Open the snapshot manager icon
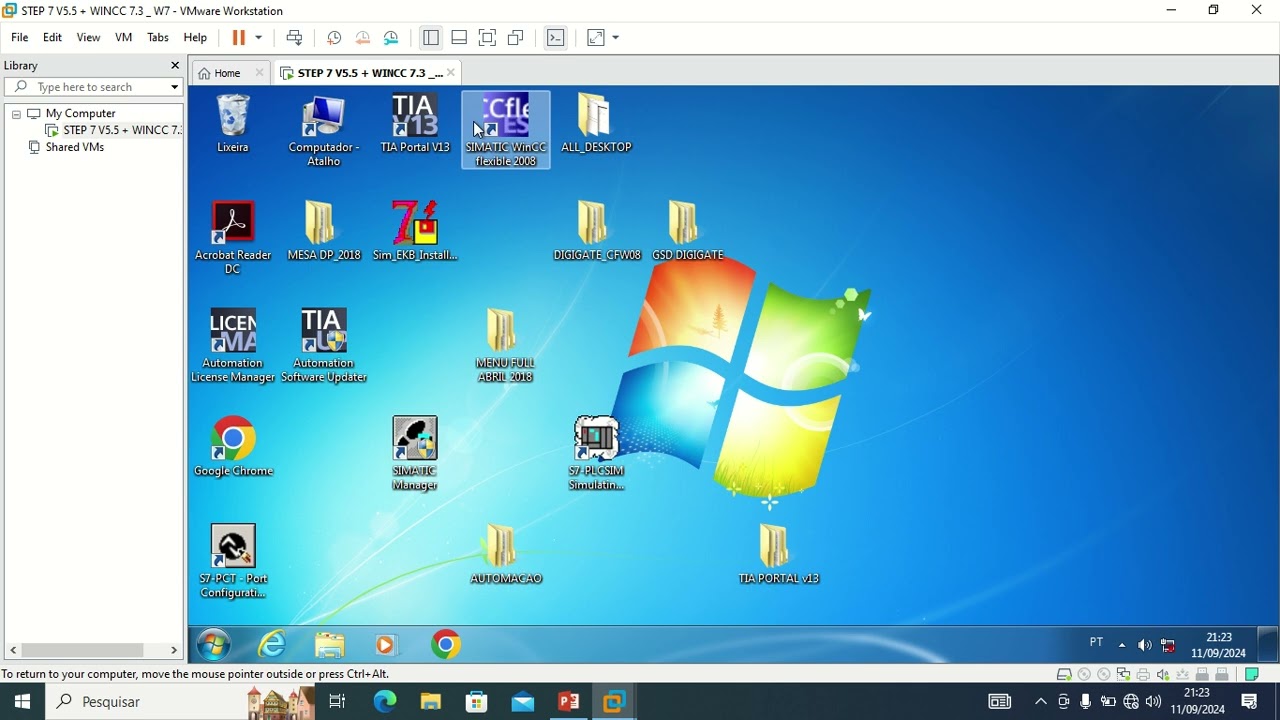The image size is (1280, 720). pos(391,37)
